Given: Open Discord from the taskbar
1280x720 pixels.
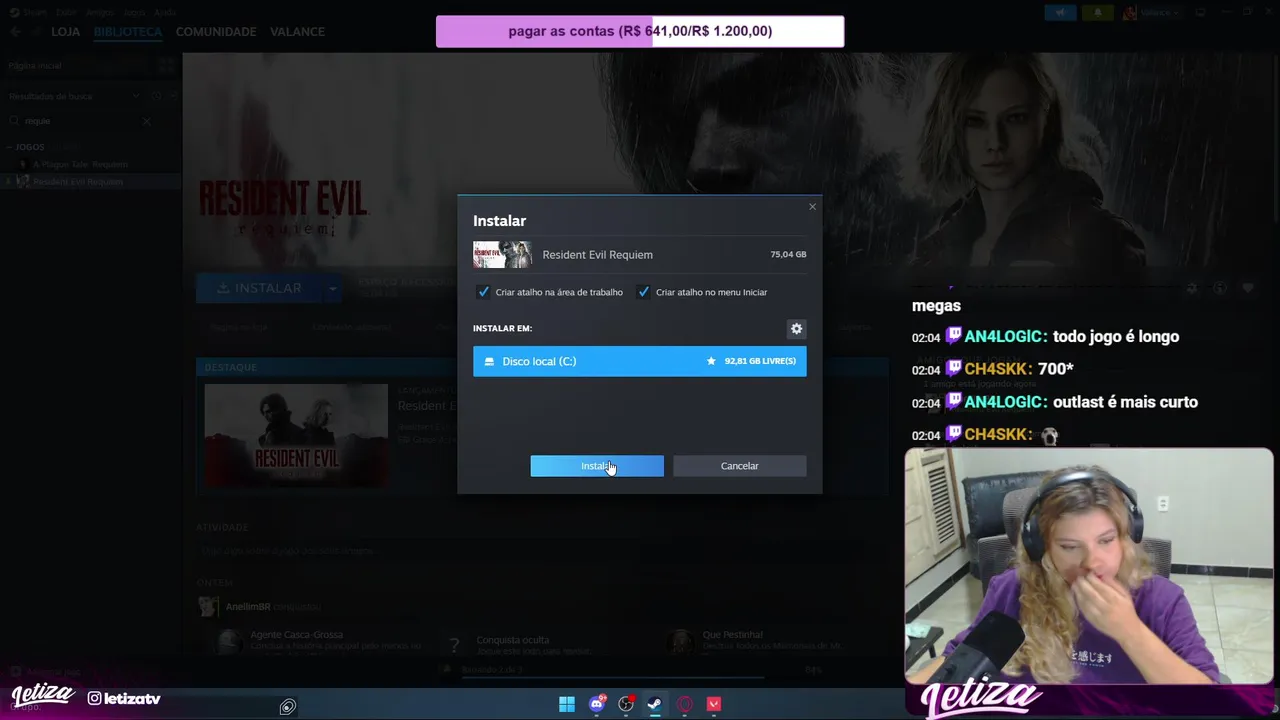Looking at the screenshot, I should [597, 704].
